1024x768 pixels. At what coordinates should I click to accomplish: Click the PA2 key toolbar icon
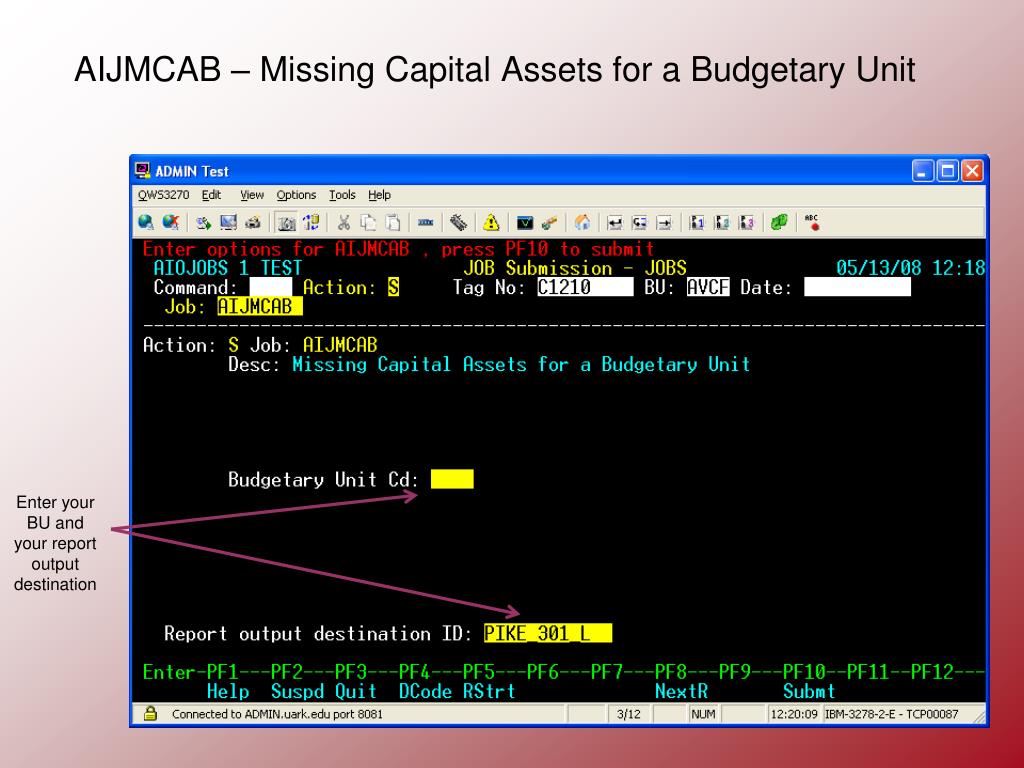click(x=722, y=223)
